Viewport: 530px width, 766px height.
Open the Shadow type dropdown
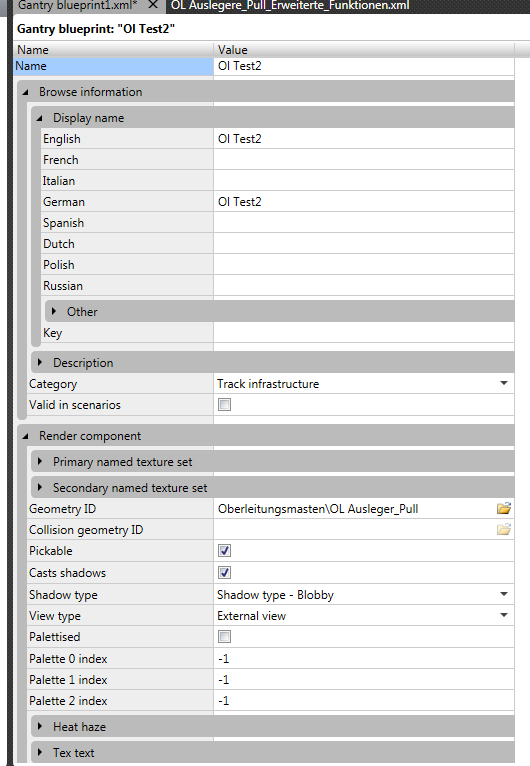click(x=504, y=595)
